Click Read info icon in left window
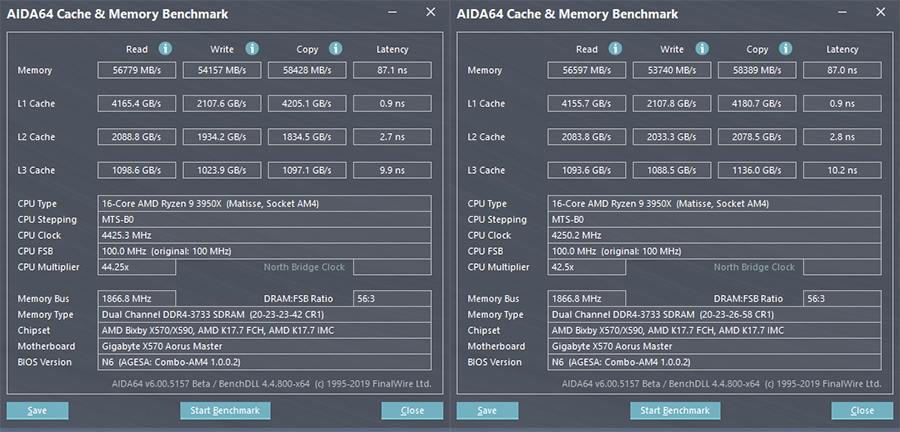Image resolution: width=900 pixels, height=432 pixels. [x=165, y=49]
